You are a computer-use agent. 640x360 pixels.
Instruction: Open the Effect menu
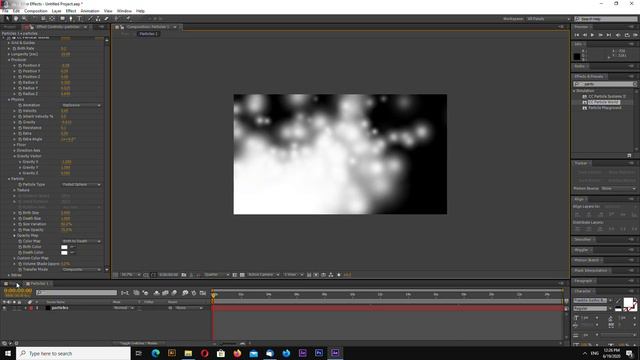pos(71,11)
